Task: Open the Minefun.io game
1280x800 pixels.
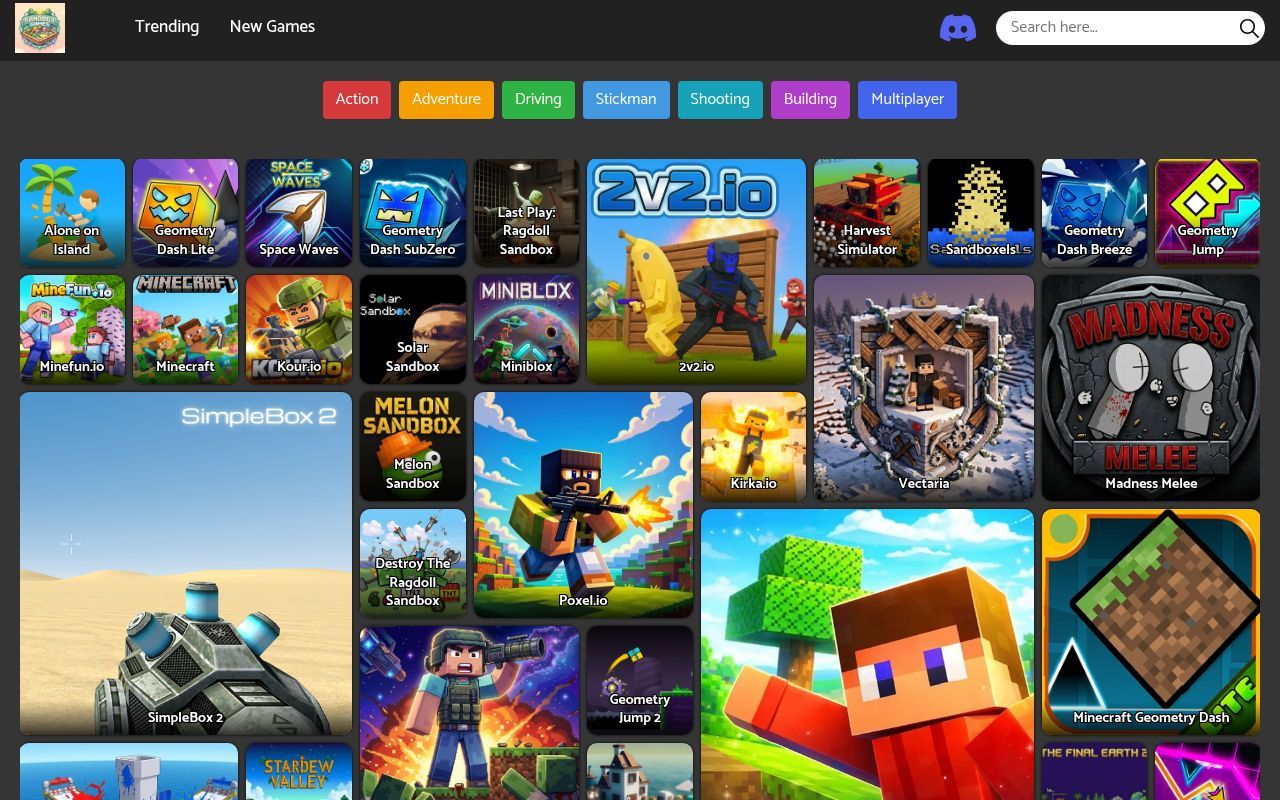Action: click(72, 329)
